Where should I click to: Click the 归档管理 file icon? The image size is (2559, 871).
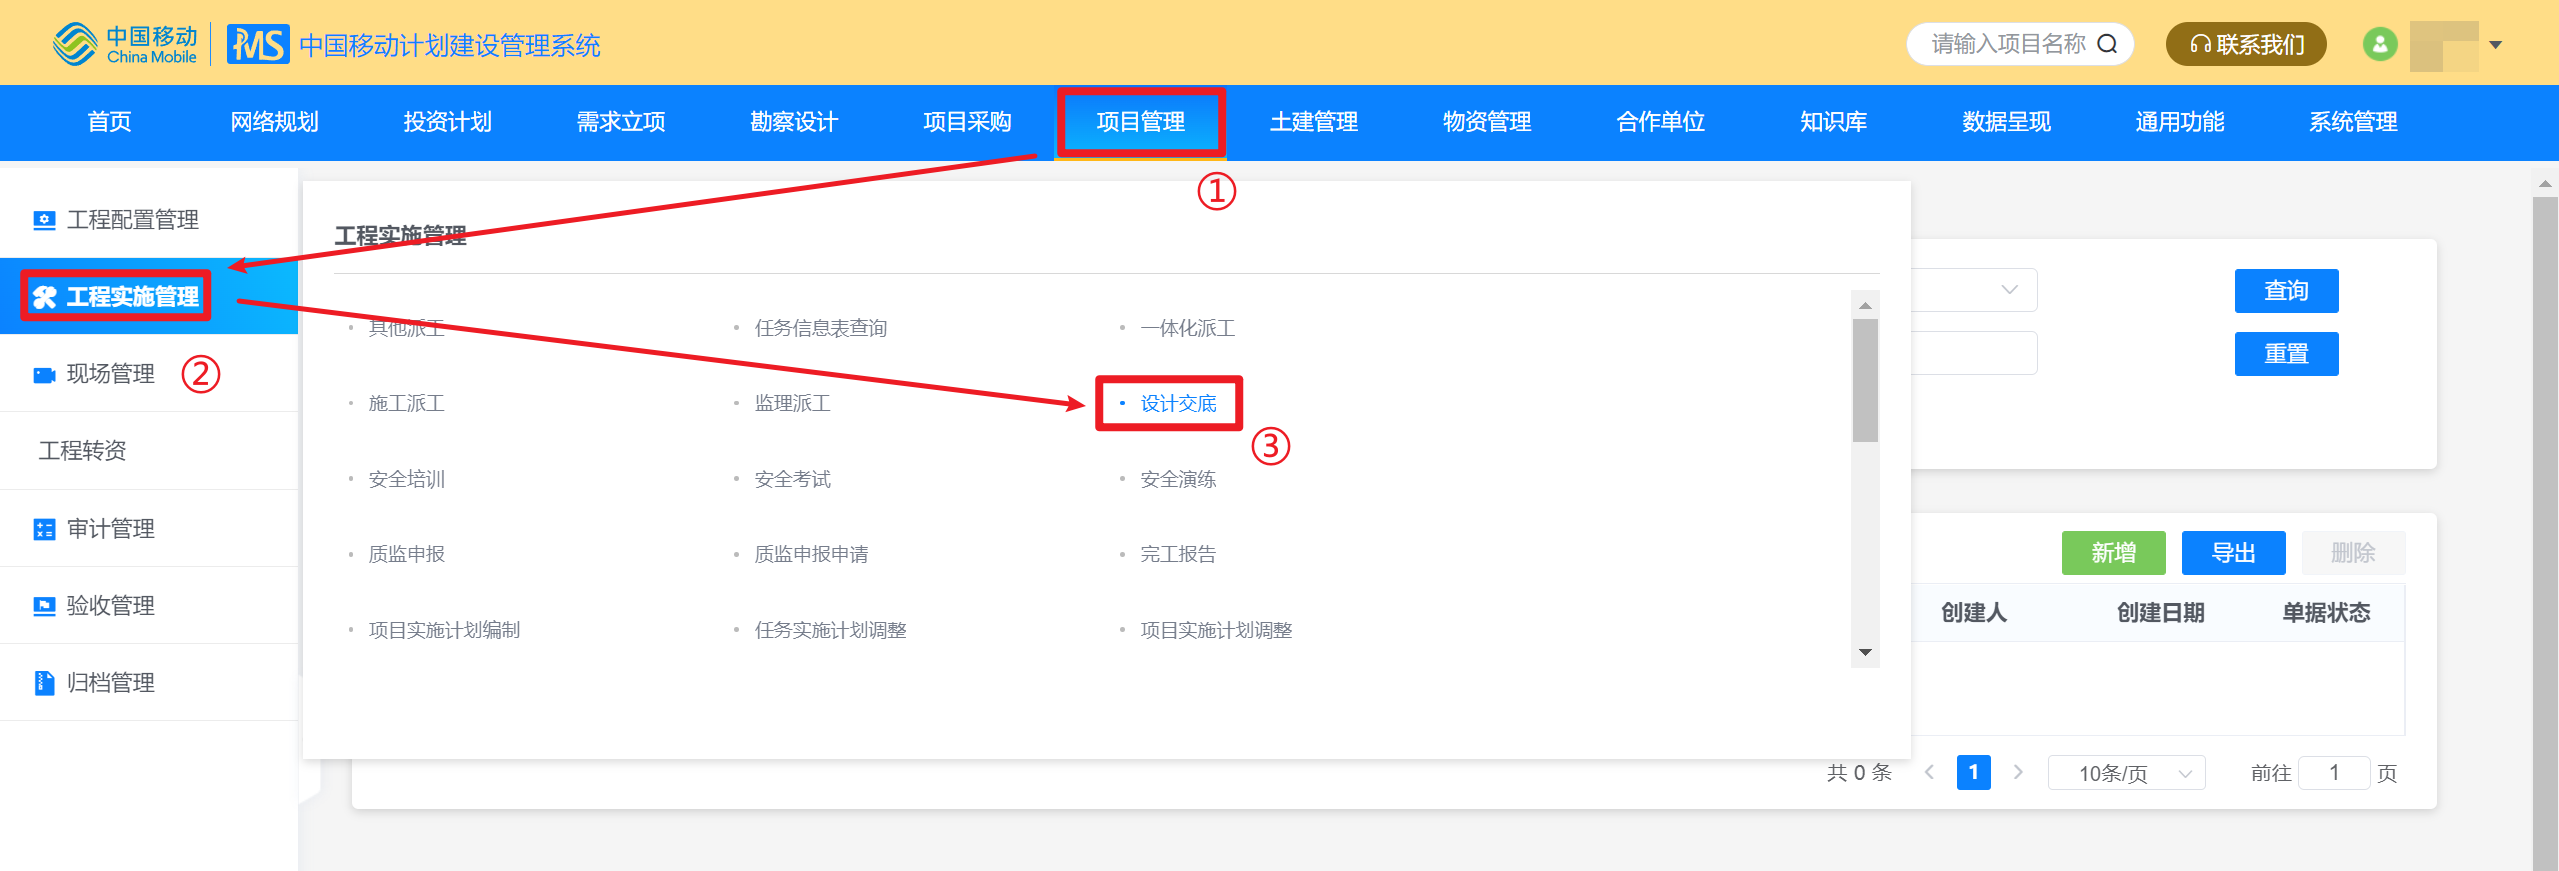[x=44, y=683]
